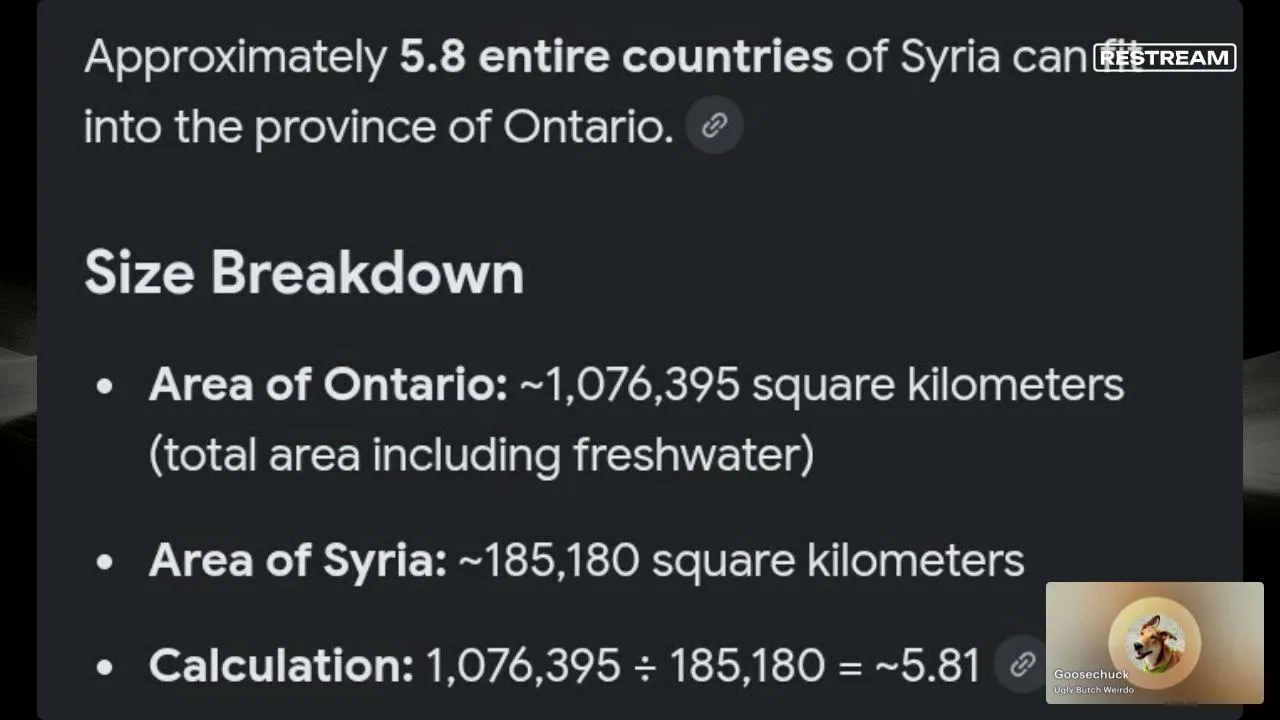Select the Goosechuck dog avatar
The height and width of the screenshot is (720, 1280).
pyautogui.click(x=1154, y=641)
